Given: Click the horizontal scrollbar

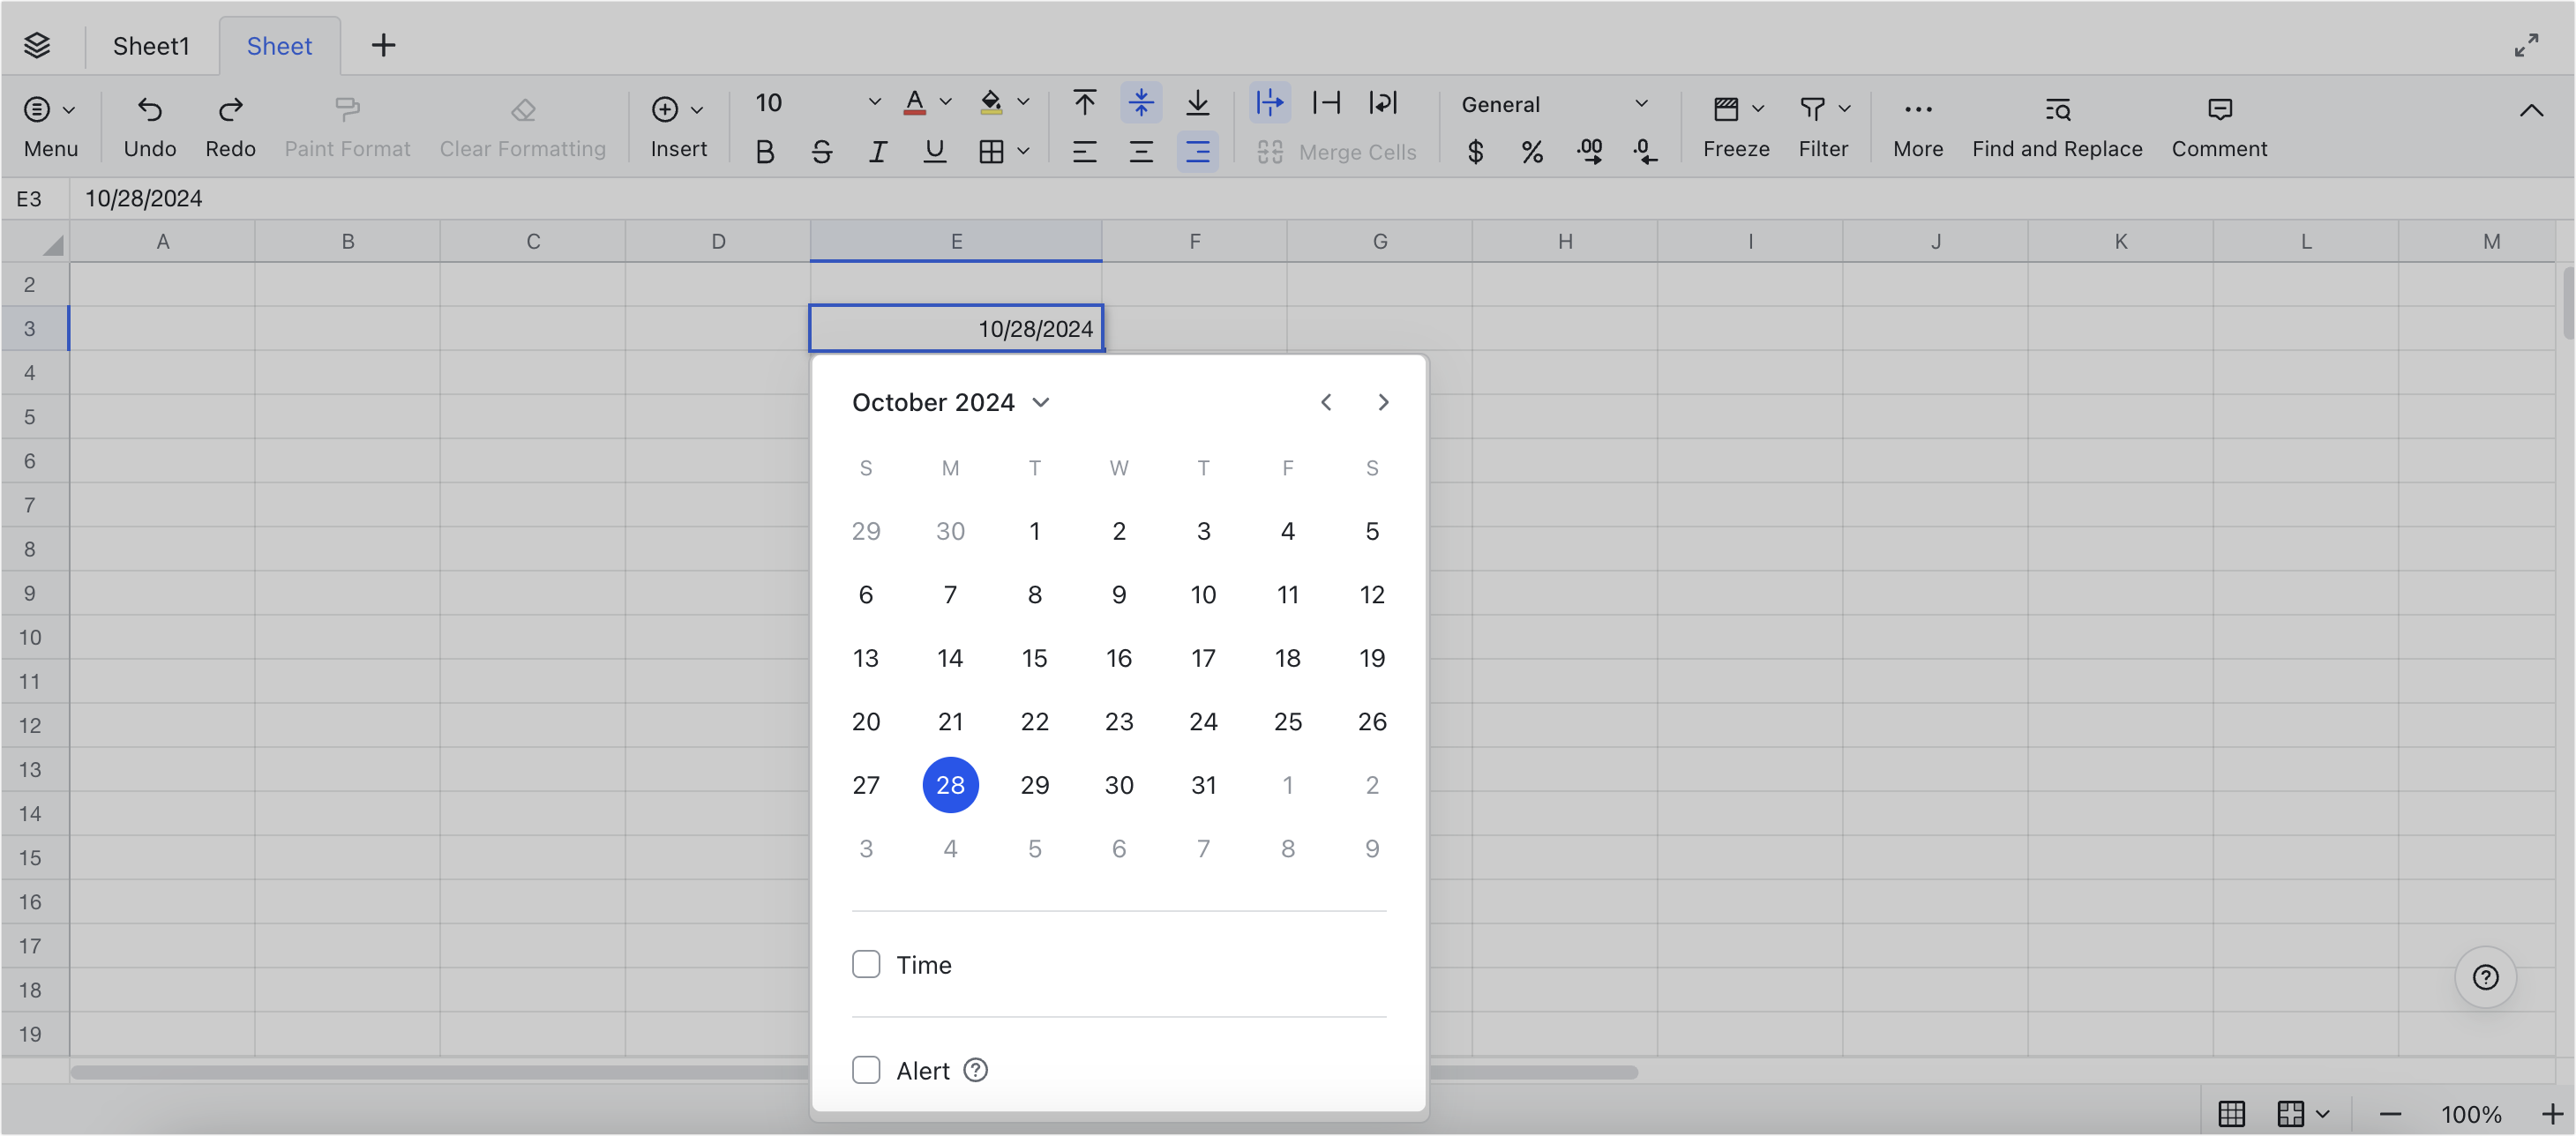Looking at the screenshot, I should click(853, 1072).
